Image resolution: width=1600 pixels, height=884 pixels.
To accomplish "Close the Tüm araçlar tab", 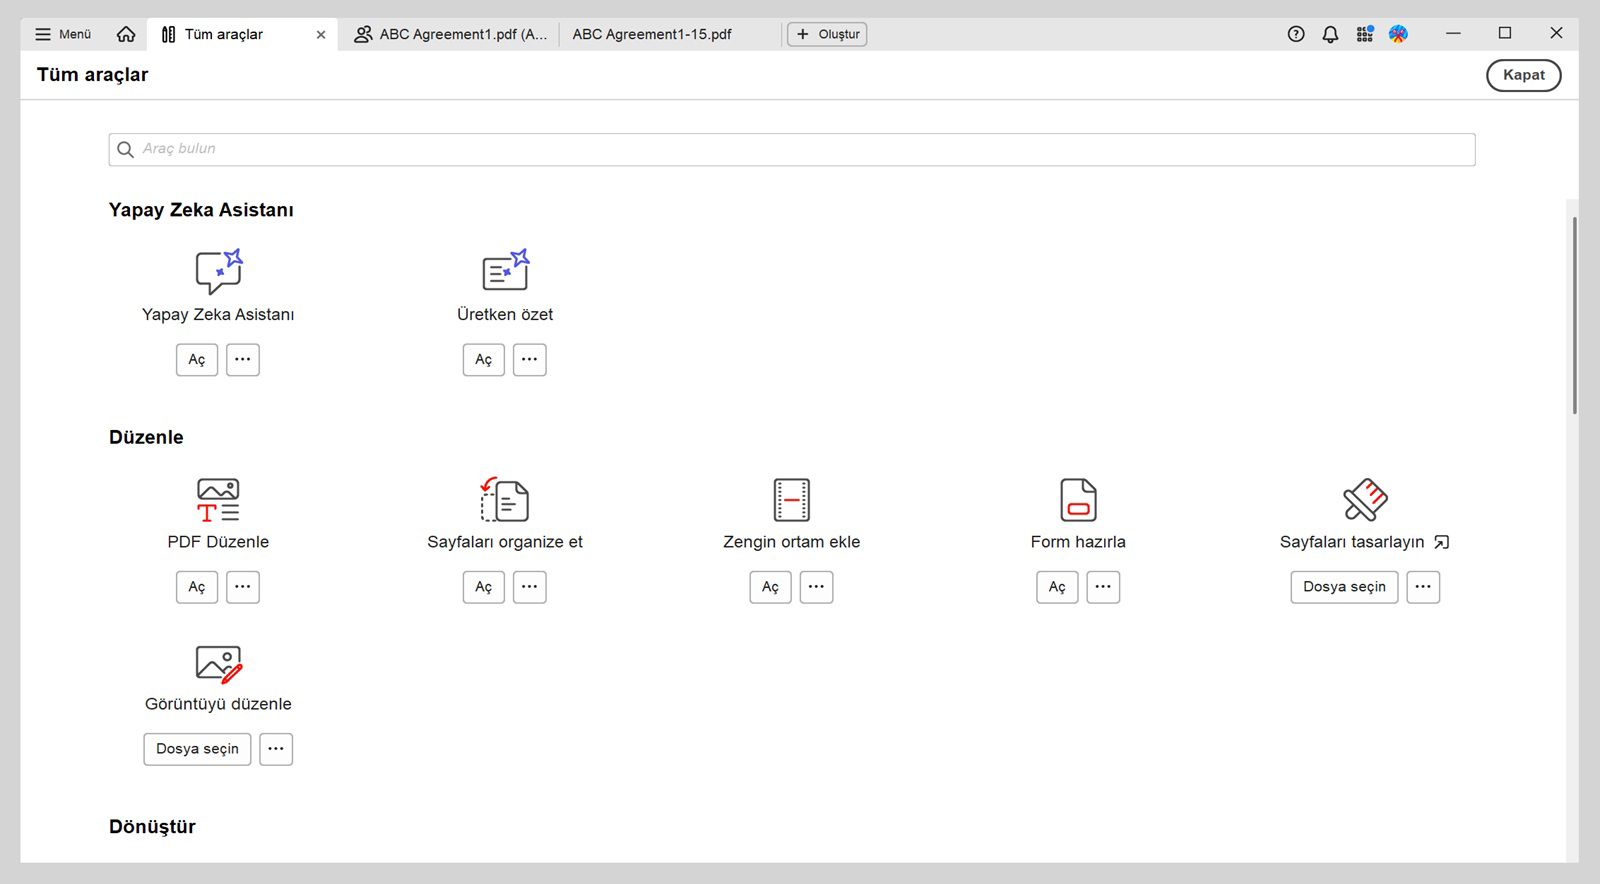I will point(321,34).
